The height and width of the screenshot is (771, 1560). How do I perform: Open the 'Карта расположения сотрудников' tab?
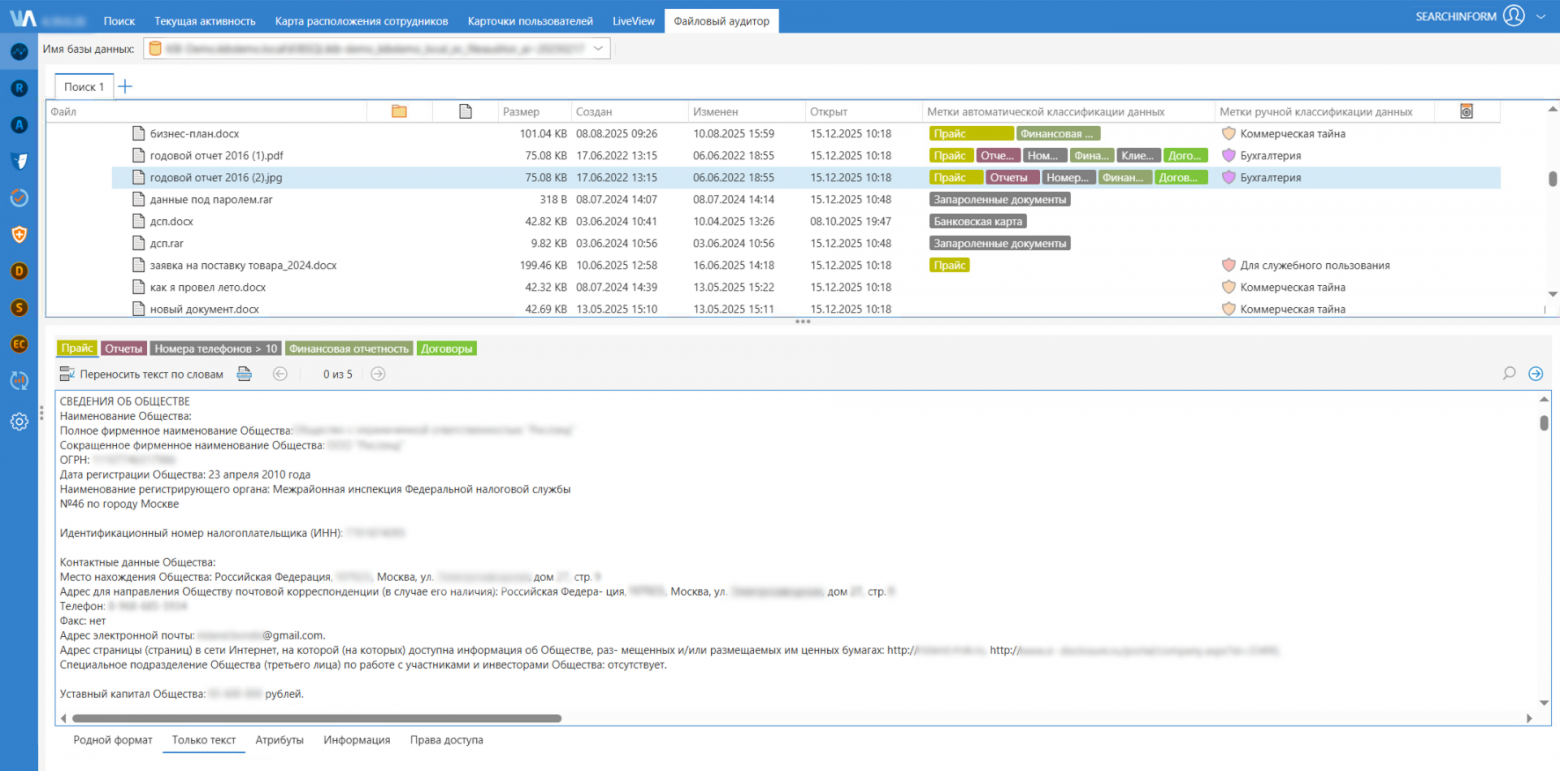point(362,21)
